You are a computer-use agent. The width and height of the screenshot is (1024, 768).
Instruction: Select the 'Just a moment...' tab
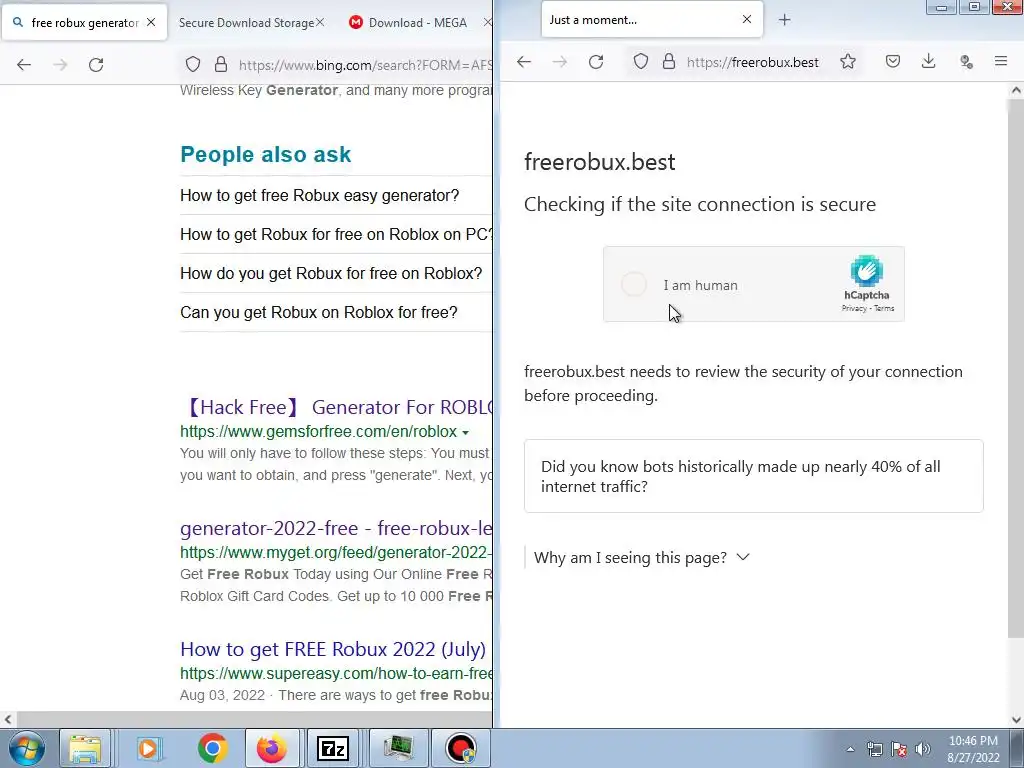[x=652, y=20]
